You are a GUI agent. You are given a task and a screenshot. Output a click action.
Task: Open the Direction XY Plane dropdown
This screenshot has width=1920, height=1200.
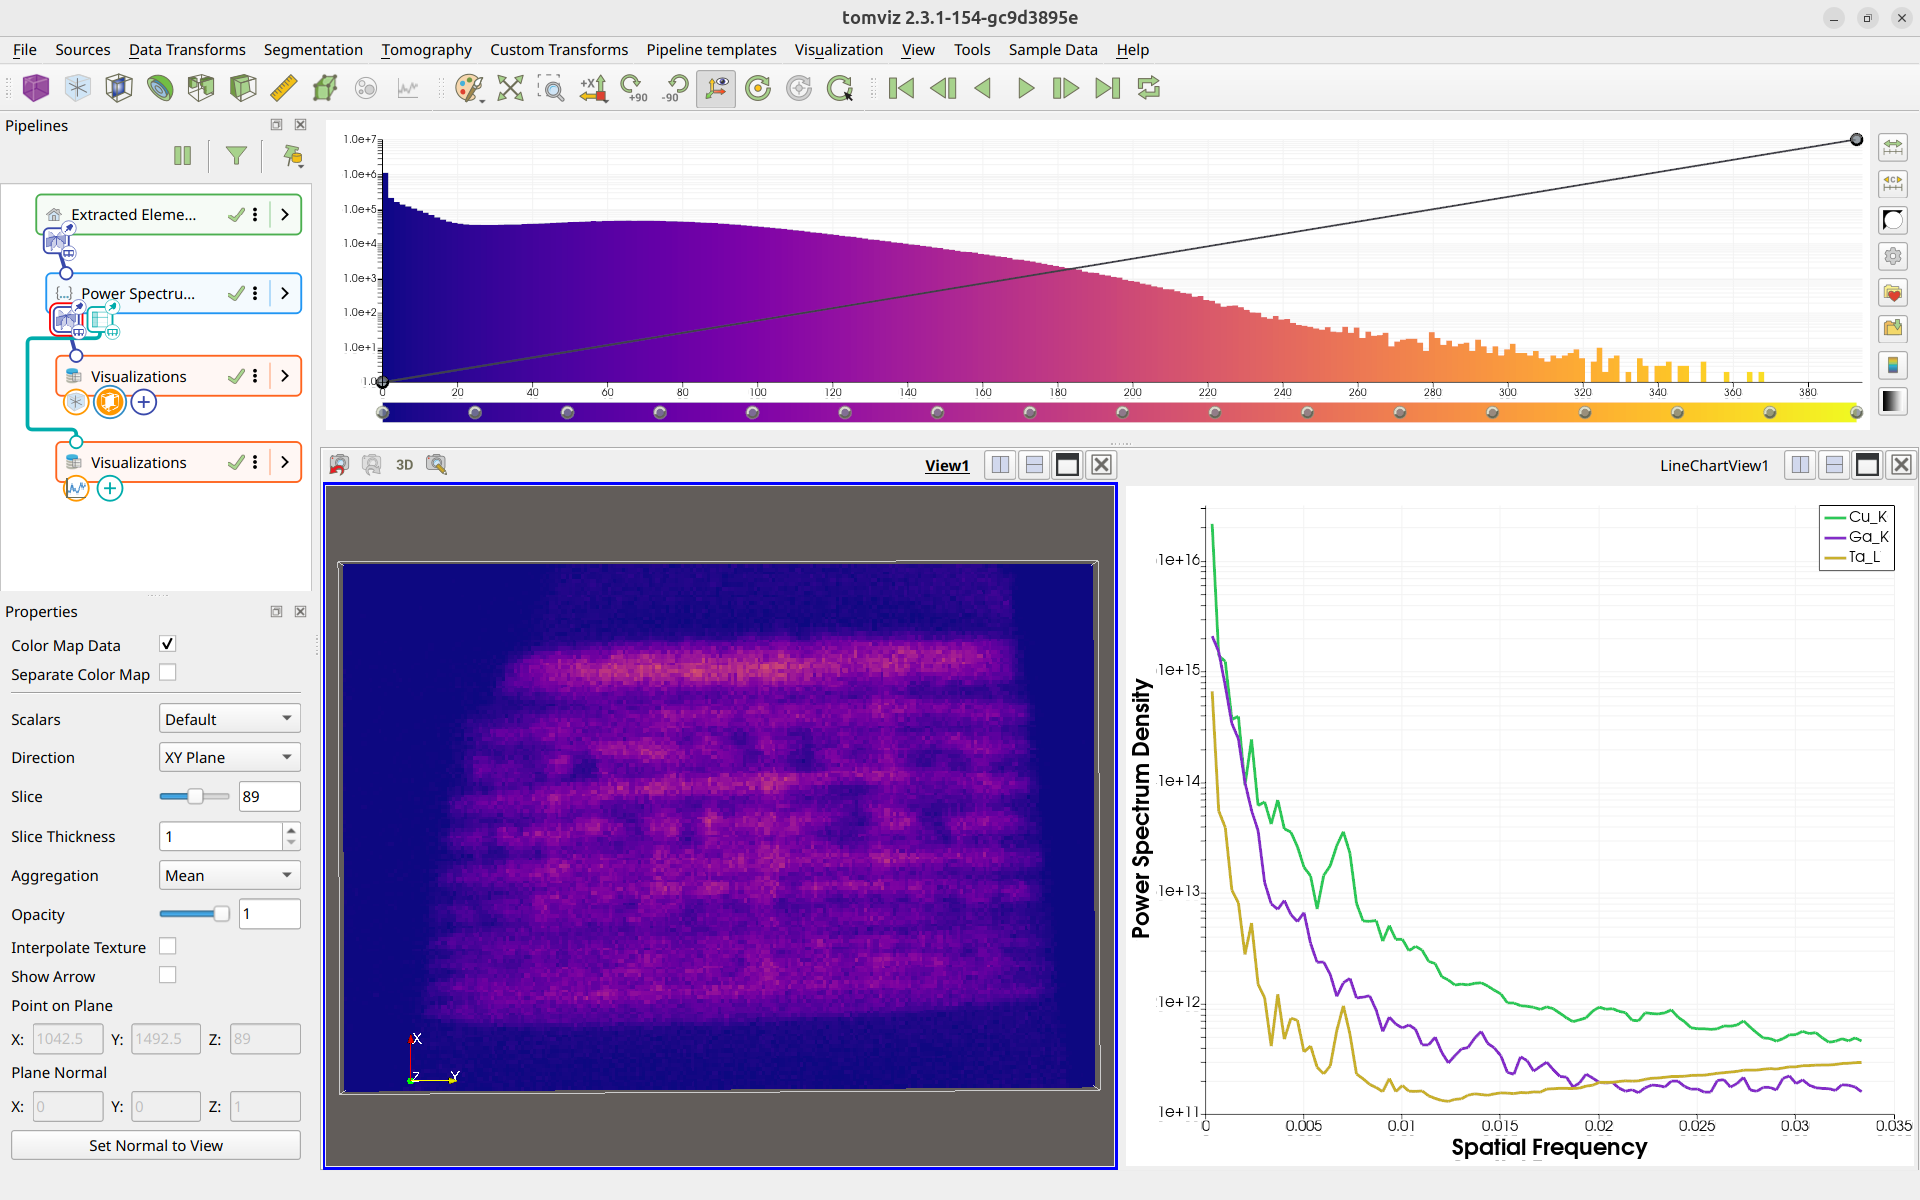[x=230, y=757]
